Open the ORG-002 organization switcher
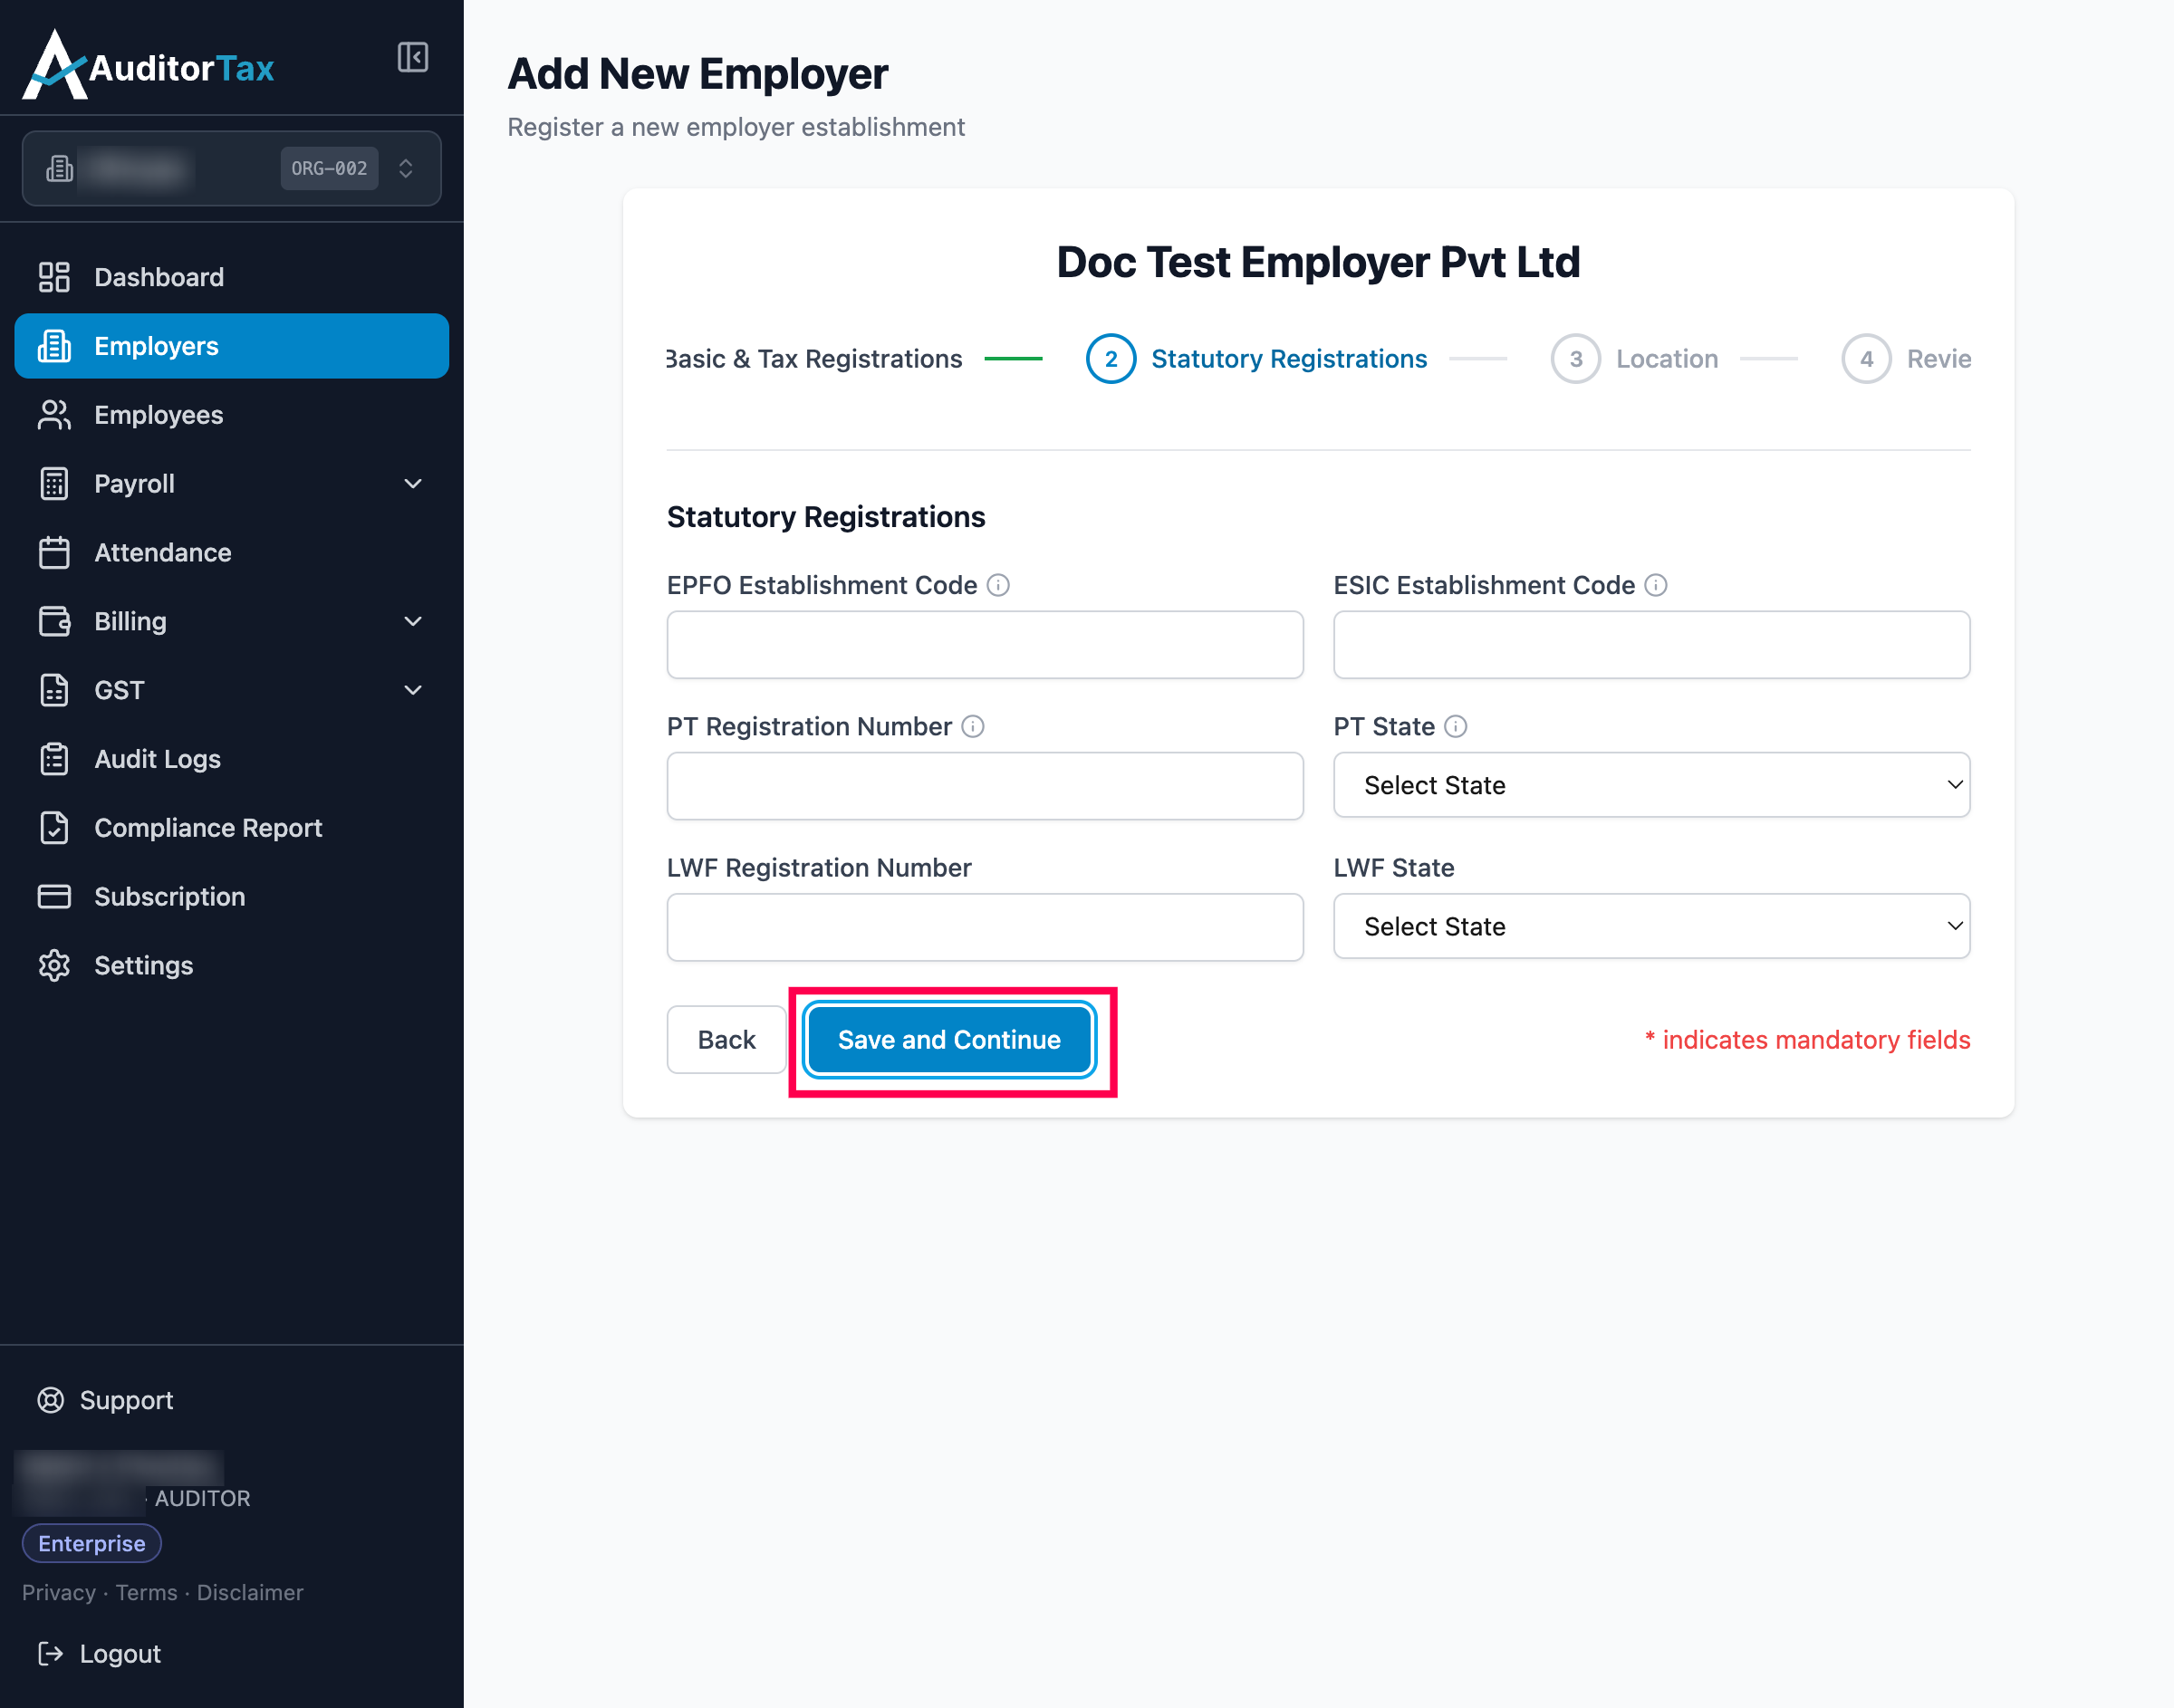 coord(231,169)
